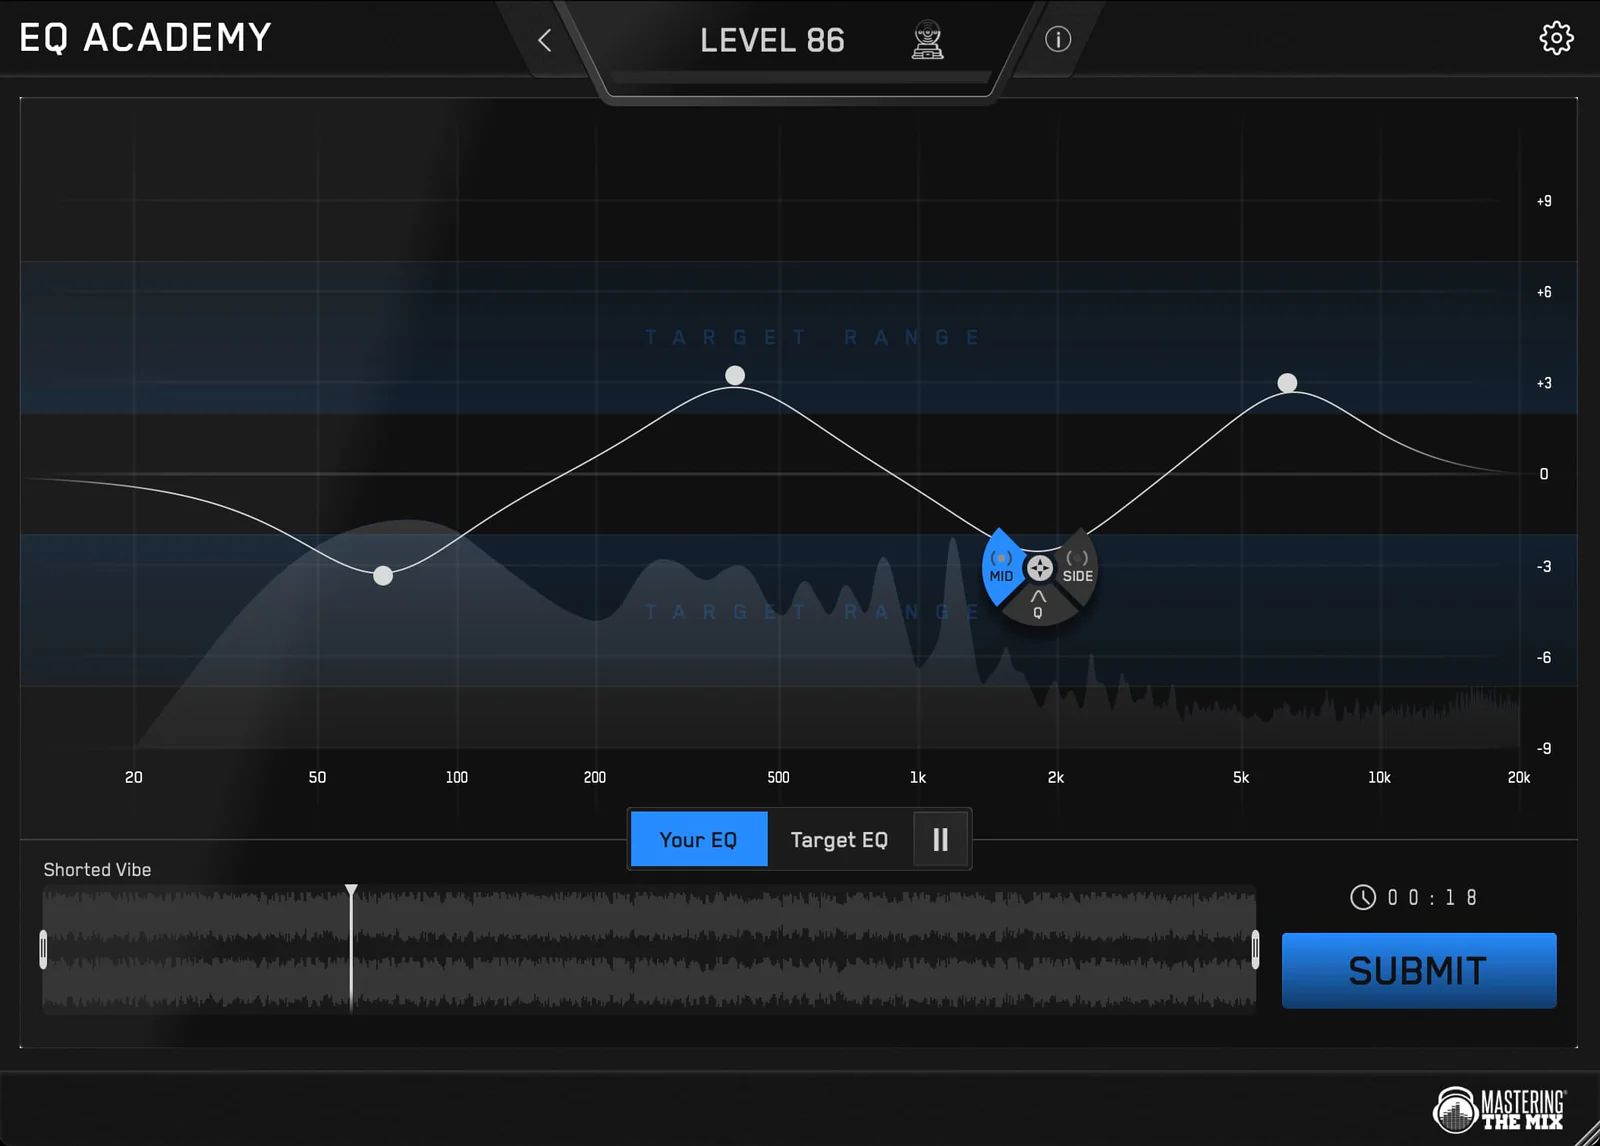
Task: Click the back chevron in the header
Action: click(x=544, y=40)
